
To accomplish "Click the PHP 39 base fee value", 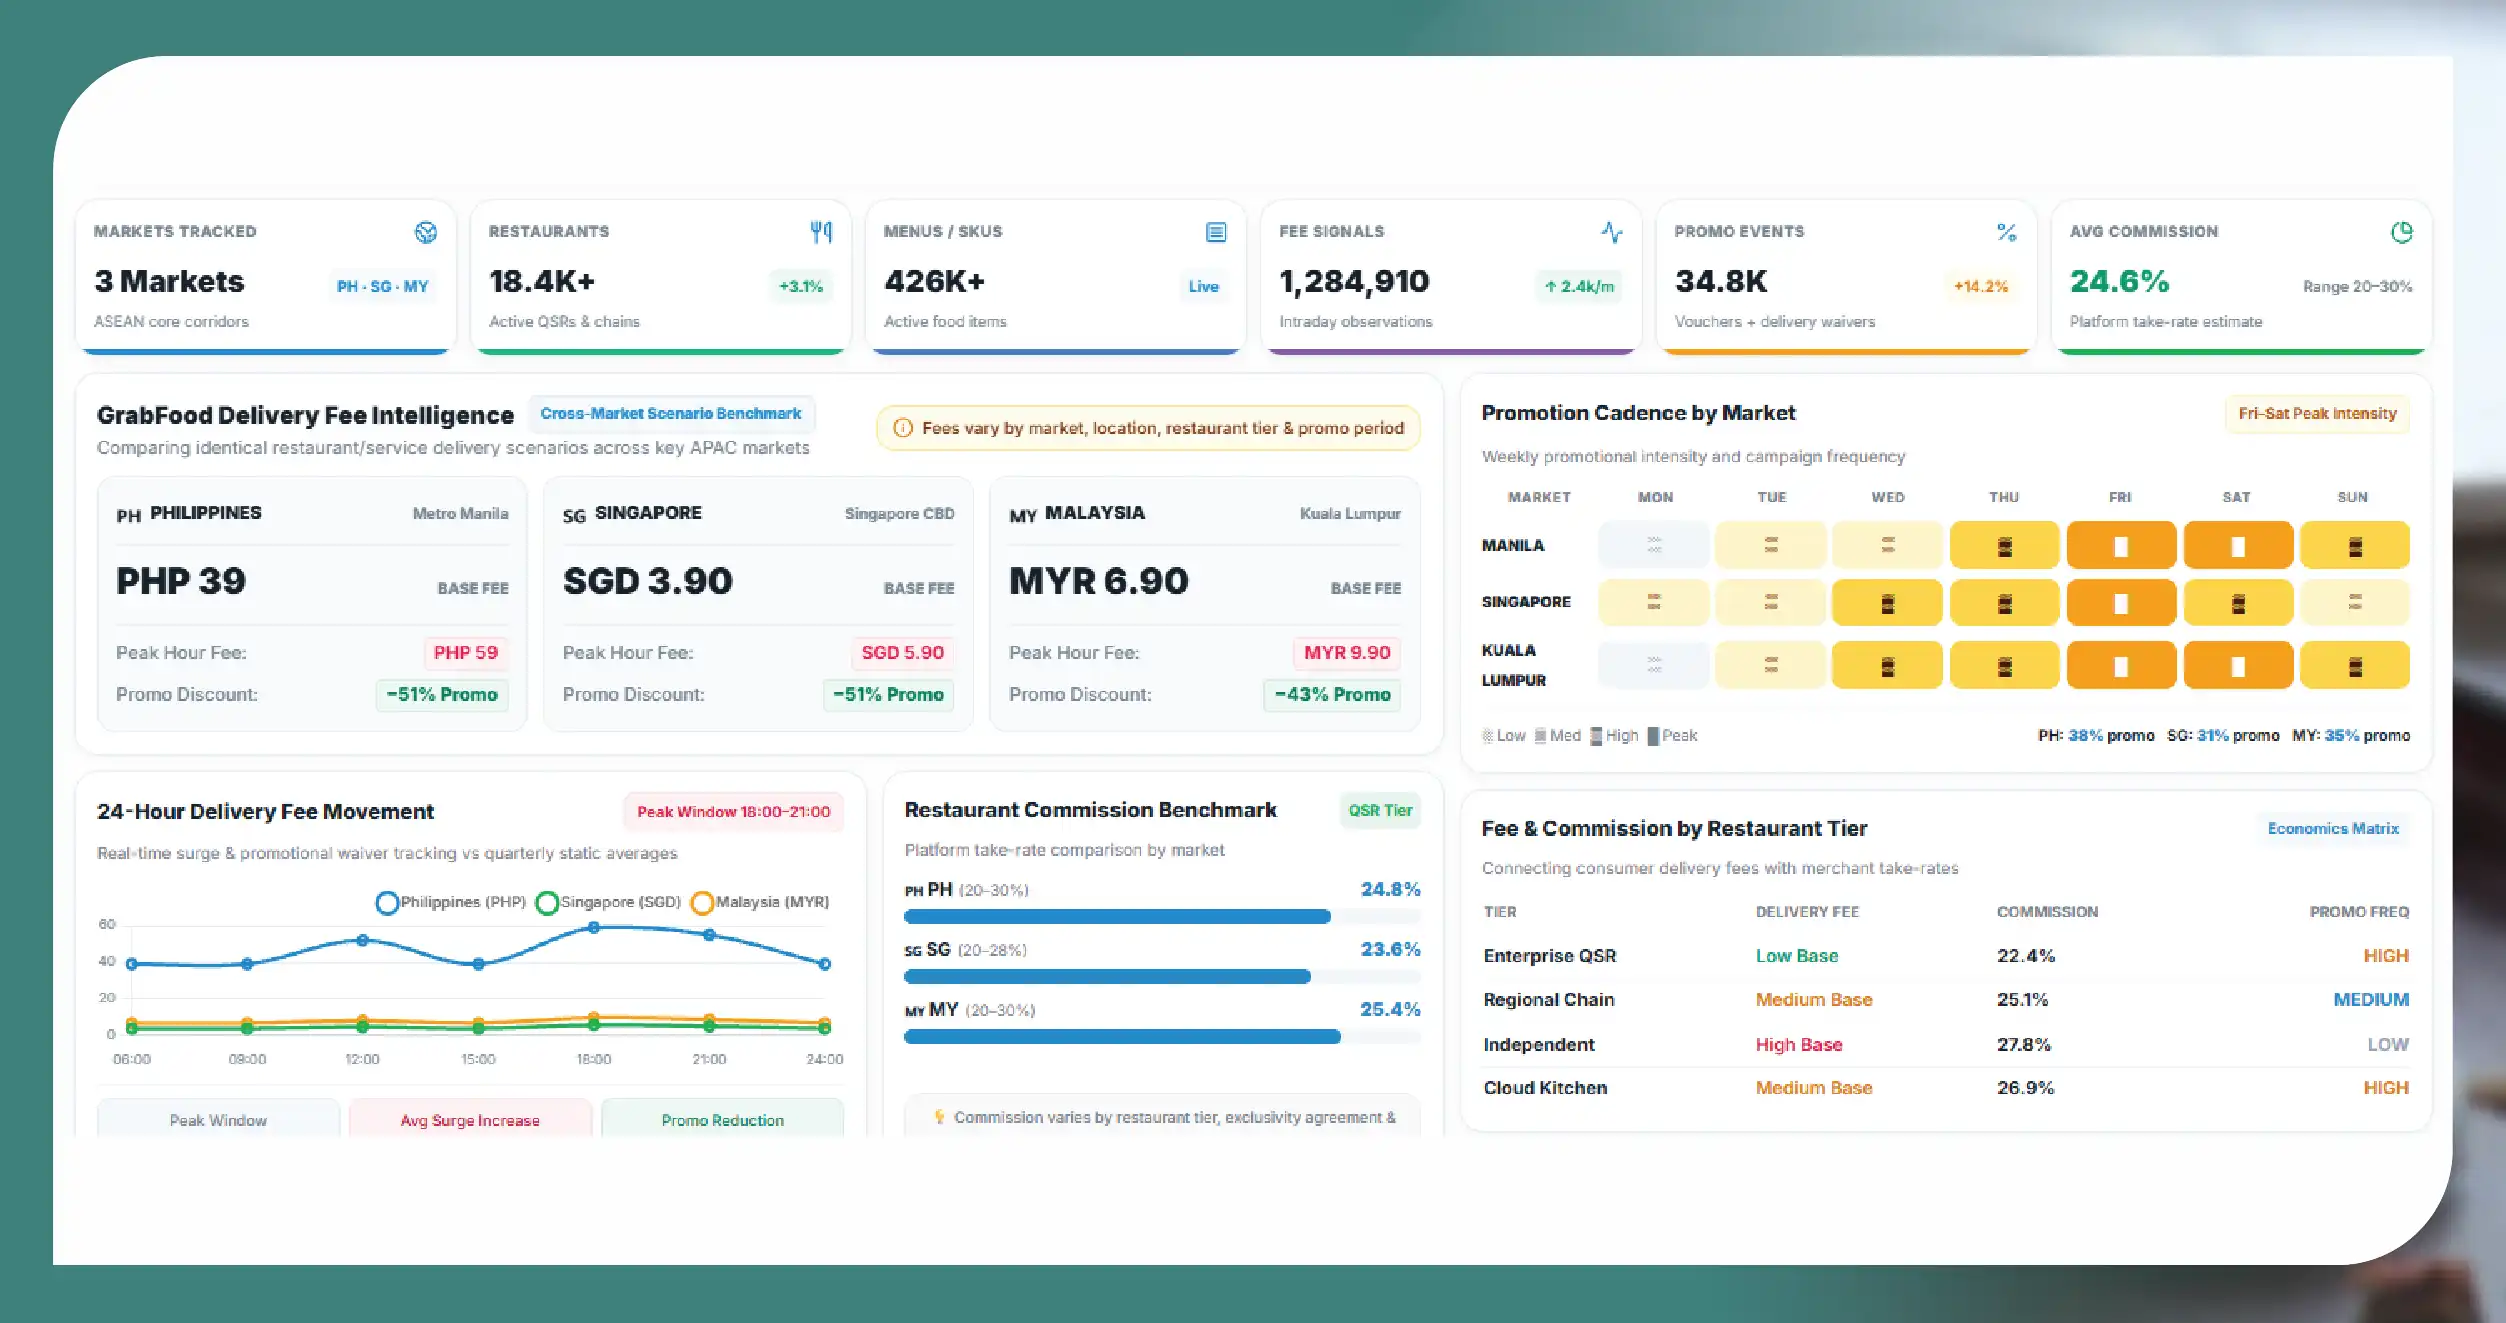I will (x=181, y=581).
